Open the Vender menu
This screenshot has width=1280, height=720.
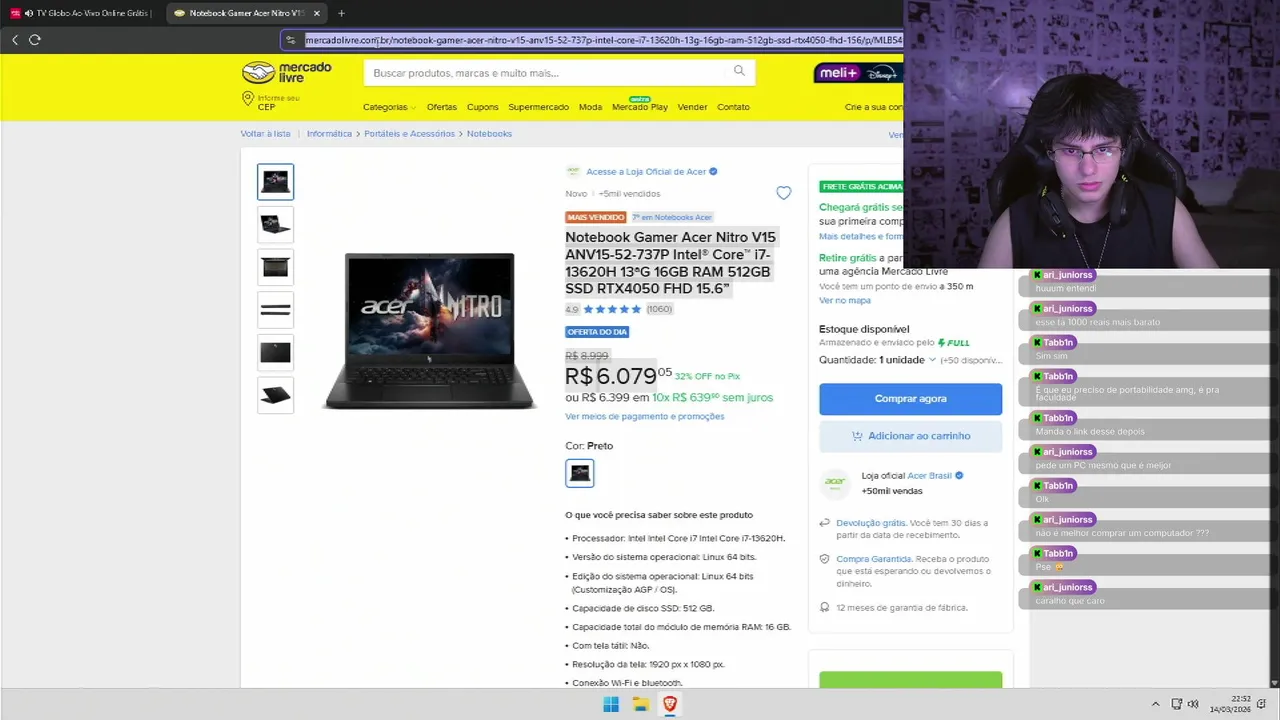(692, 107)
